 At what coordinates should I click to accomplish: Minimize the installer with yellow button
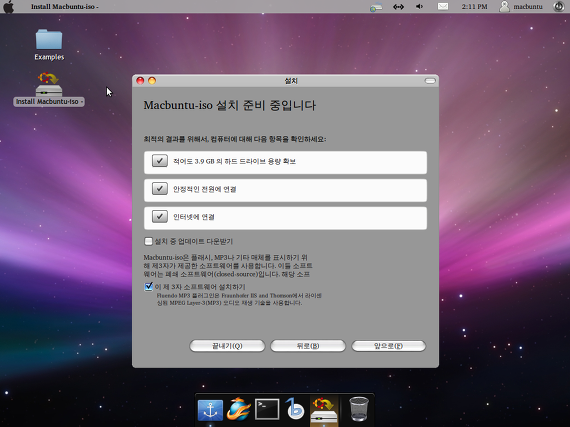(x=152, y=81)
